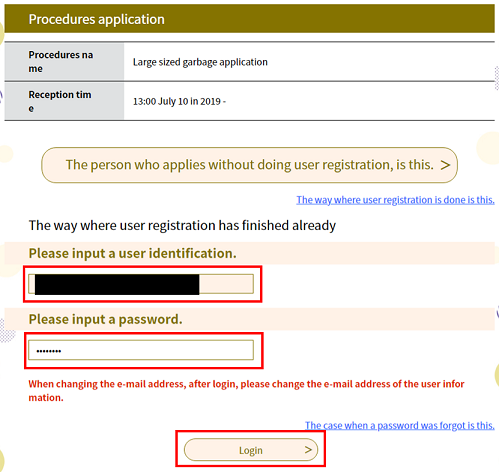Click empty area right of the redacted user ID

(x=226, y=284)
